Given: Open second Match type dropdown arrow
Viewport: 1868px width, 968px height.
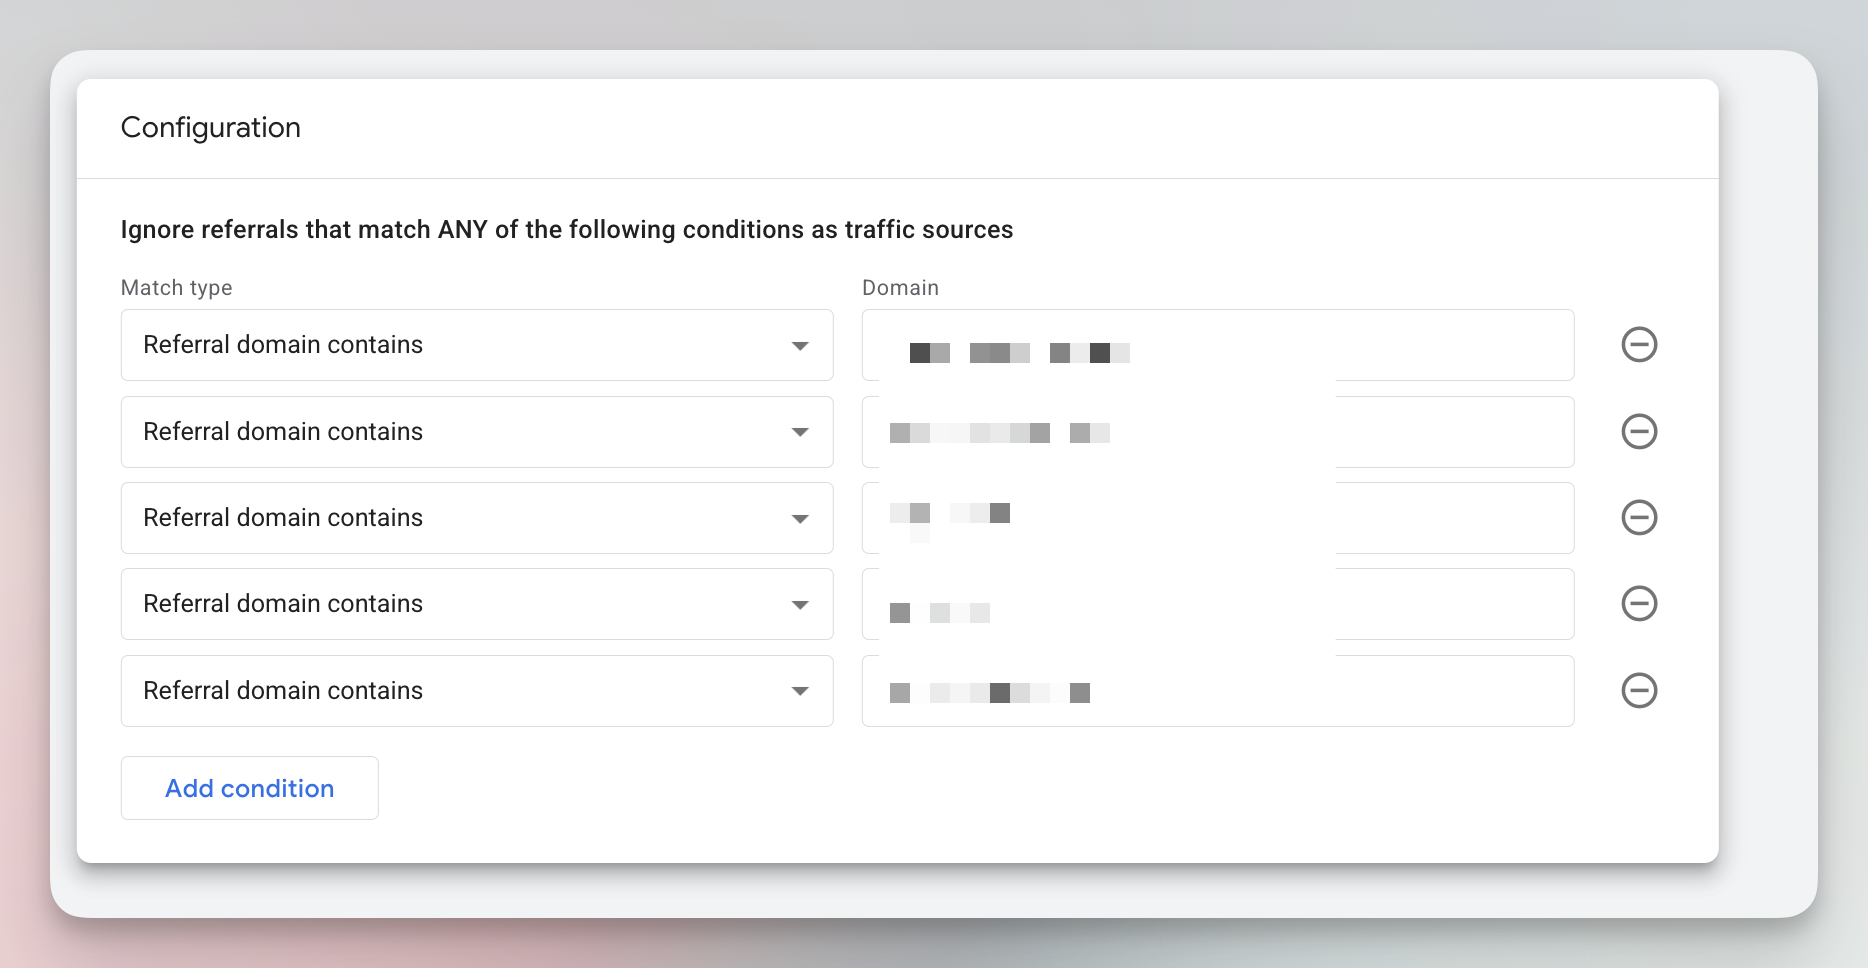Looking at the screenshot, I should [x=800, y=432].
